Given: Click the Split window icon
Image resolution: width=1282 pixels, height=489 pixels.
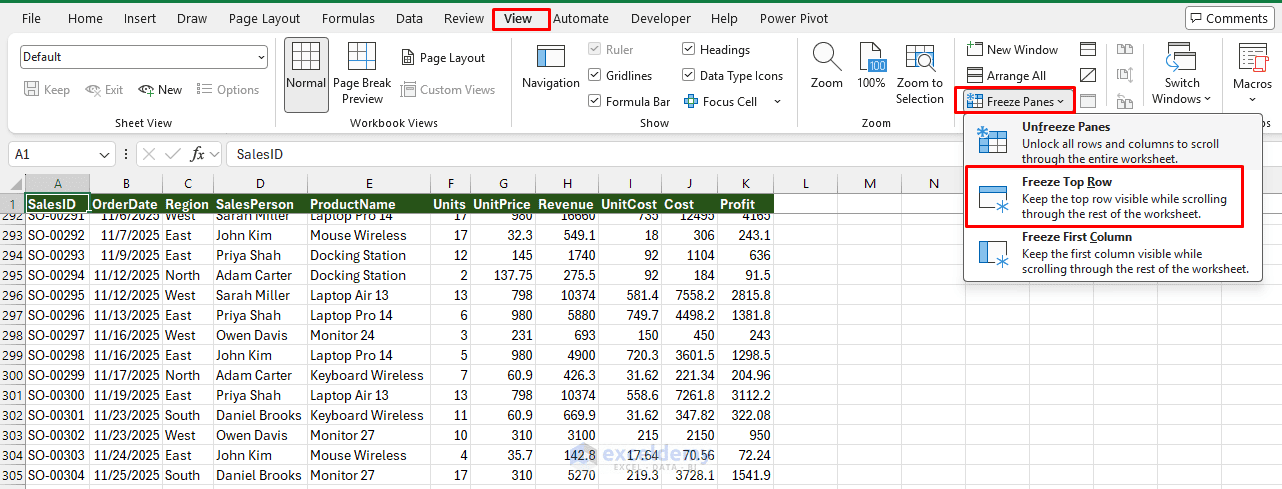Looking at the screenshot, I should pos(1088,49).
